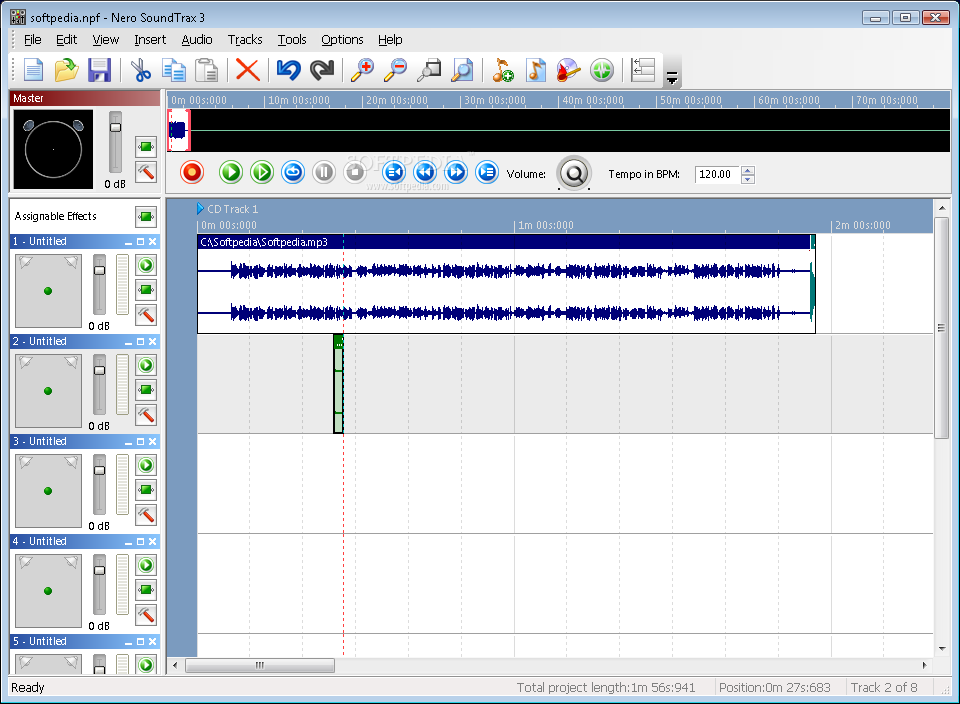Click the green round plus icon in toolbar
Viewport: 960px width, 704px height.
coord(602,70)
